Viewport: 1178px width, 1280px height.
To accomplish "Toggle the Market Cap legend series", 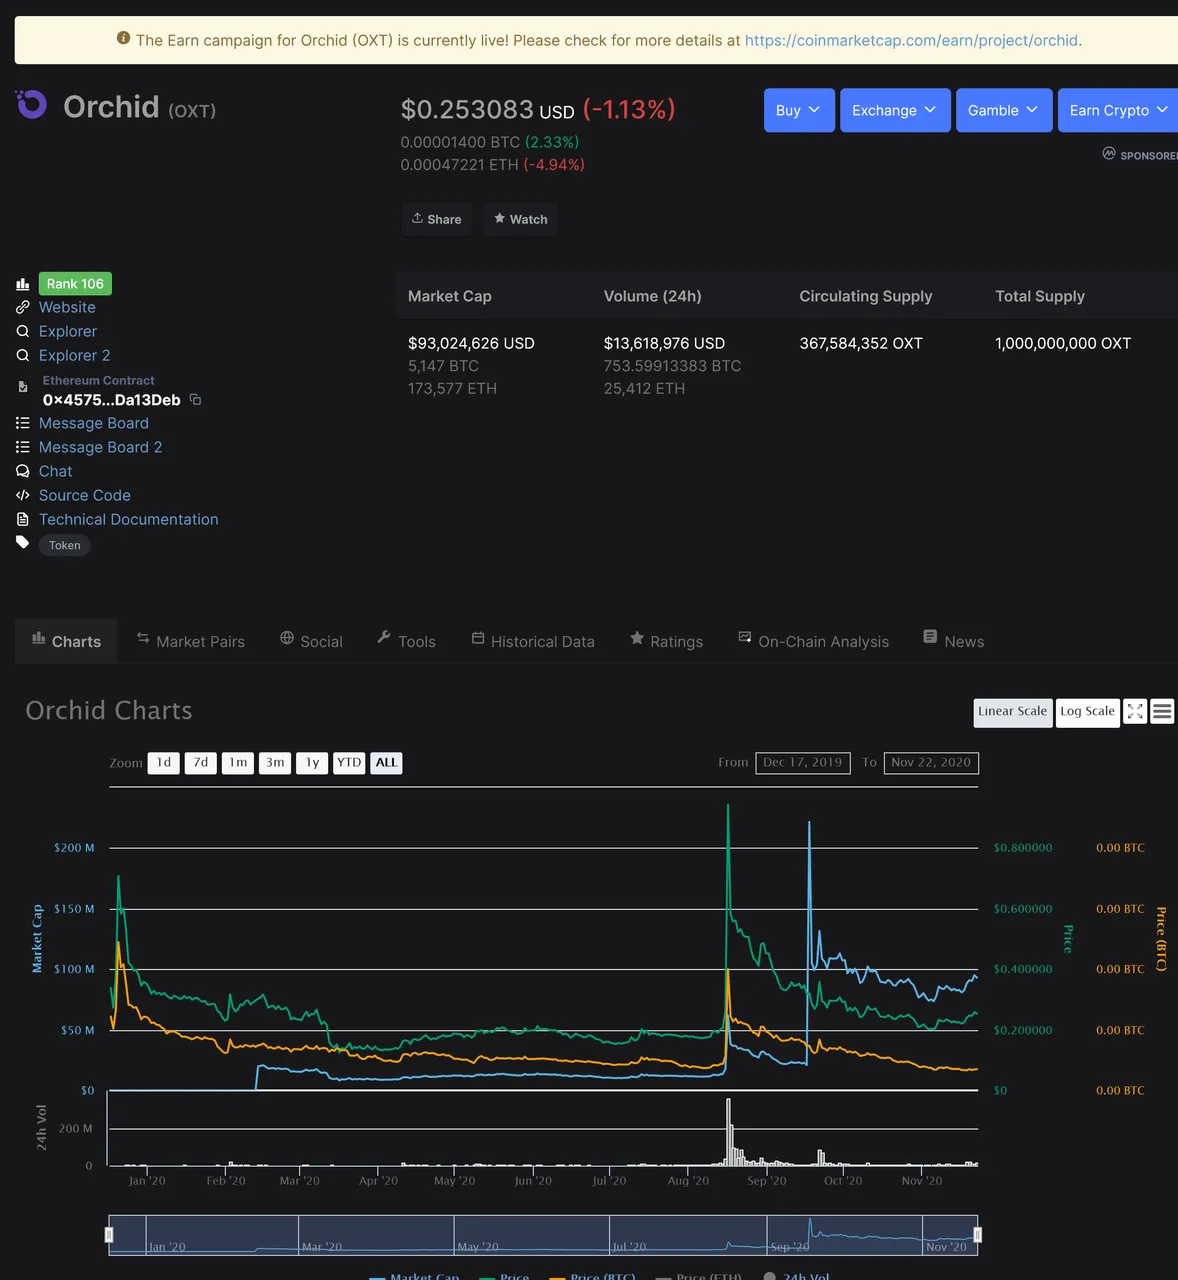I will click(414, 1276).
